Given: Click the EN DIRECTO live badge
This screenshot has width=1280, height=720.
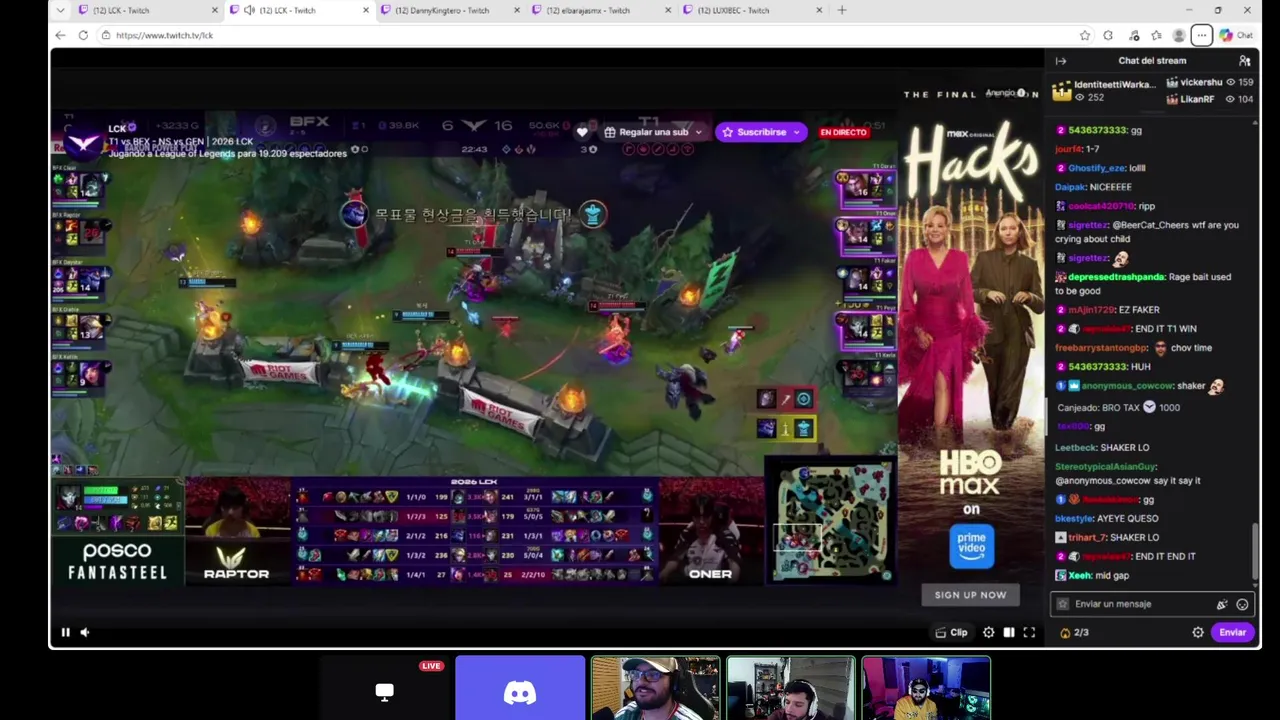Looking at the screenshot, I should [843, 132].
